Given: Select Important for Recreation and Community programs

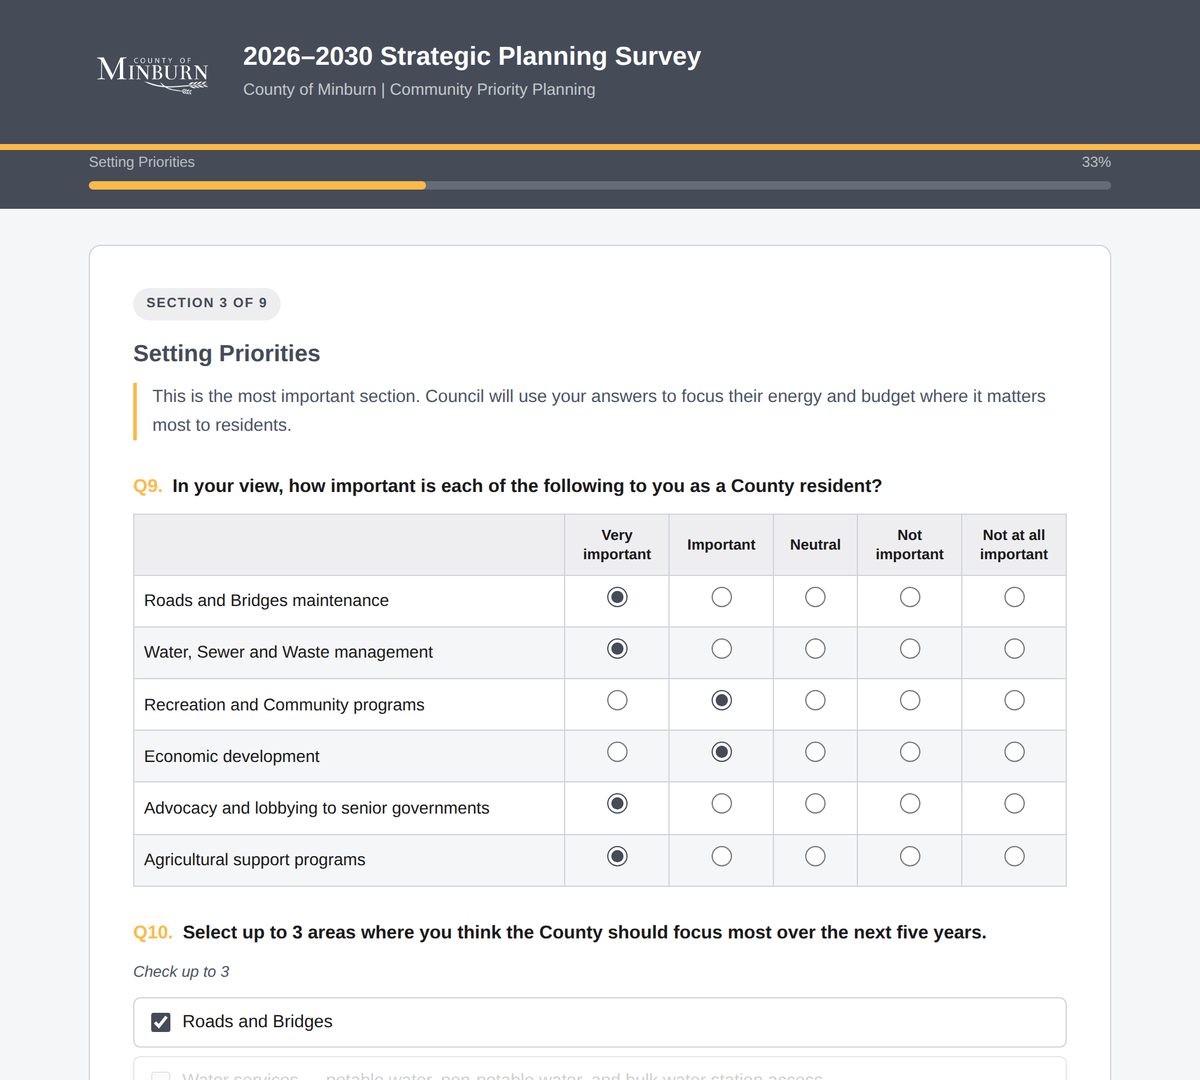Looking at the screenshot, I should point(721,700).
